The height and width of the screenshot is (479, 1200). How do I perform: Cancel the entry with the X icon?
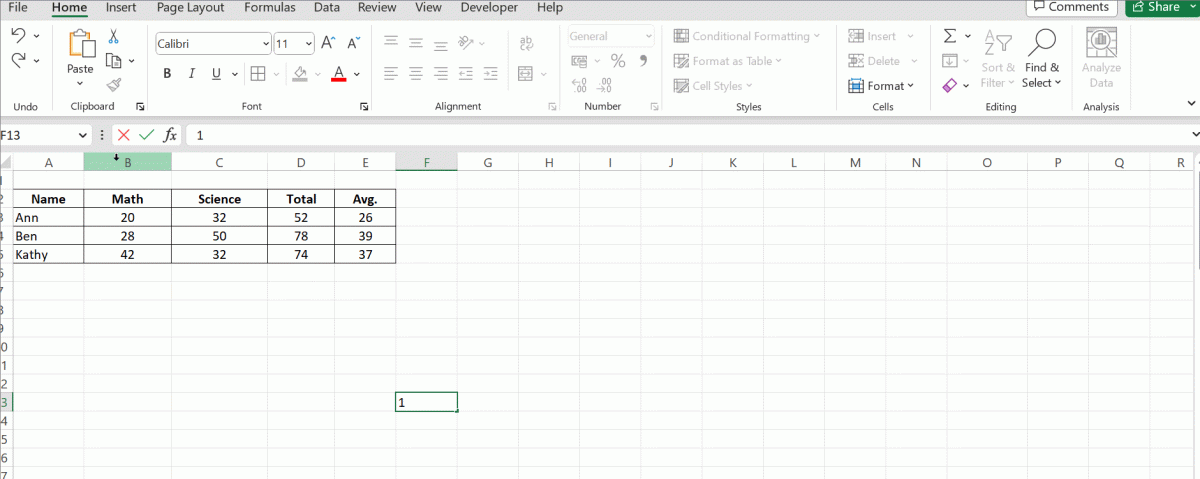pyautogui.click(x=124, y=135)
